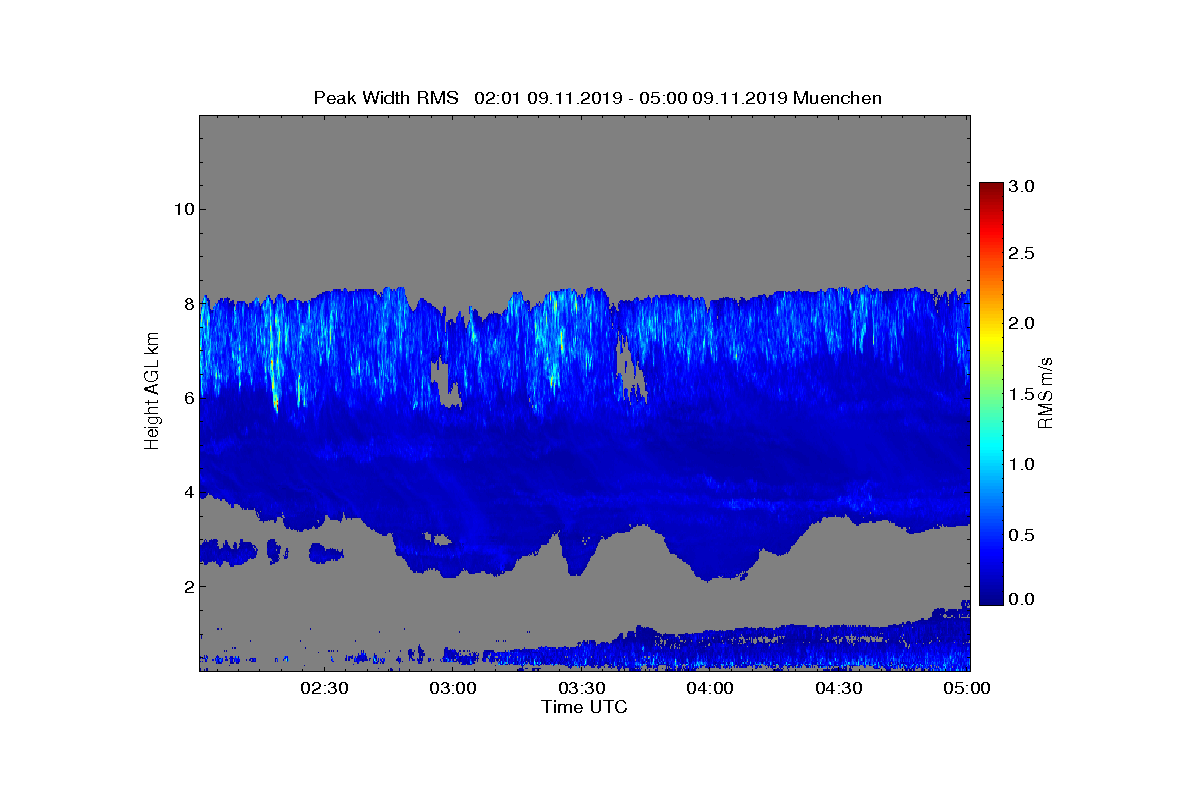The width and height of the screenshot is (1200, 800).
Task: Click the colorbar label '3.0'
Action: point(1021,186)
